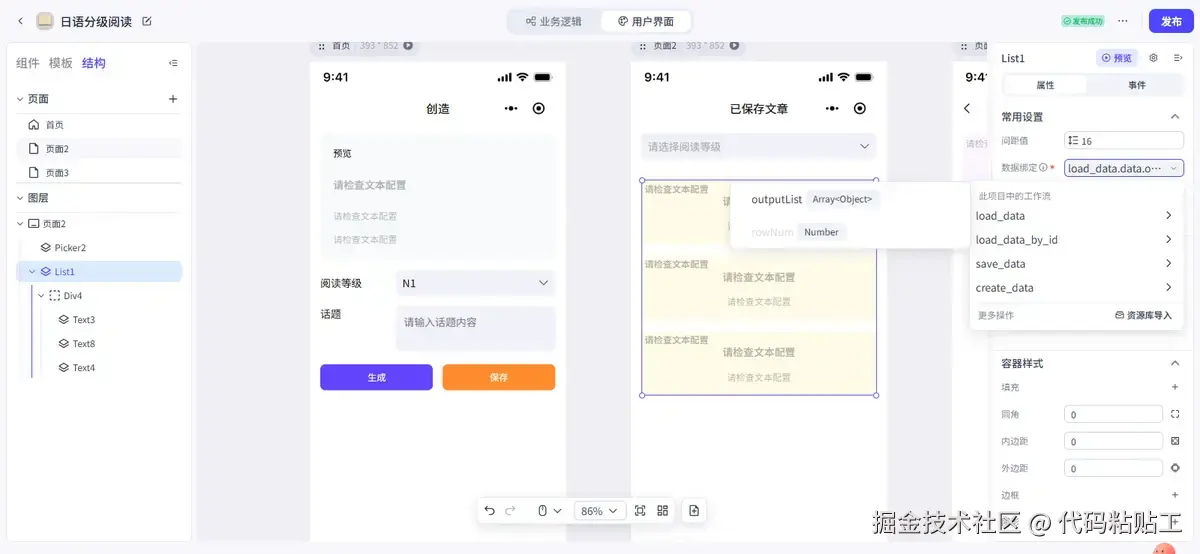Collapse the 页面2 layer tree node

click(19, 224)
